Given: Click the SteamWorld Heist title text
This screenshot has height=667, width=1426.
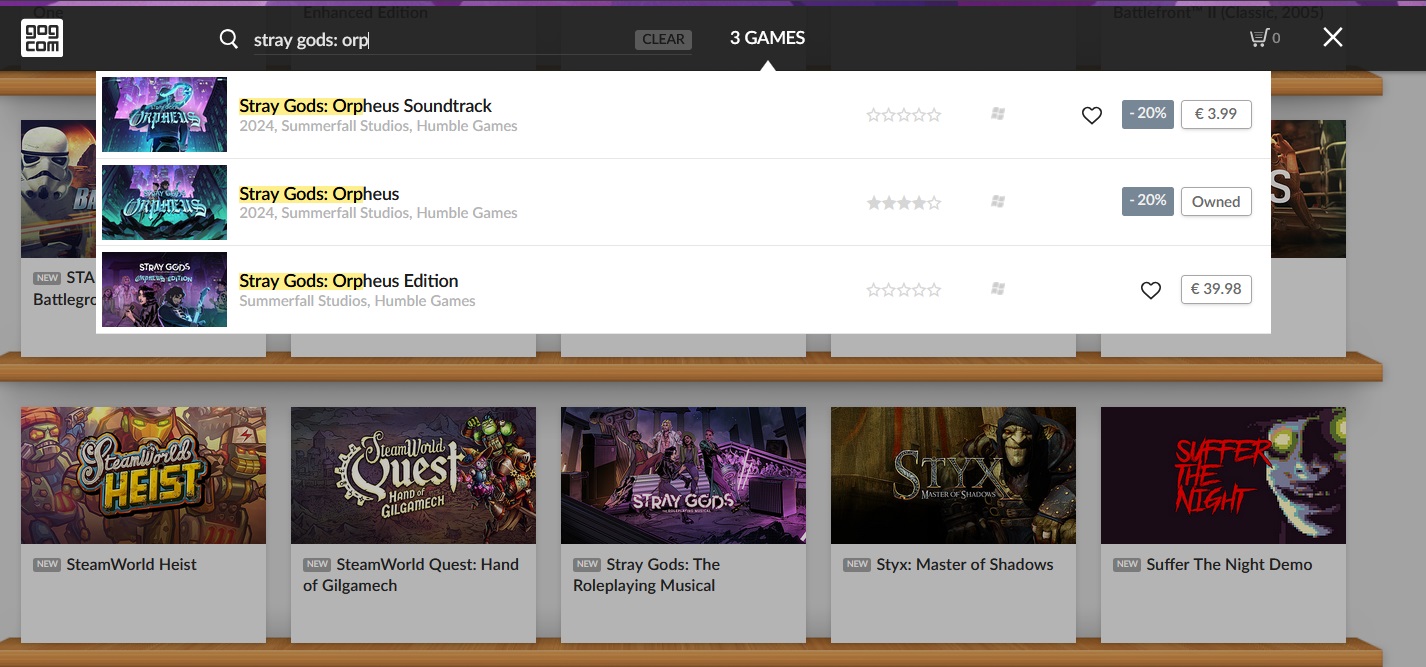Looking at the screenshot, I should 132,564.
